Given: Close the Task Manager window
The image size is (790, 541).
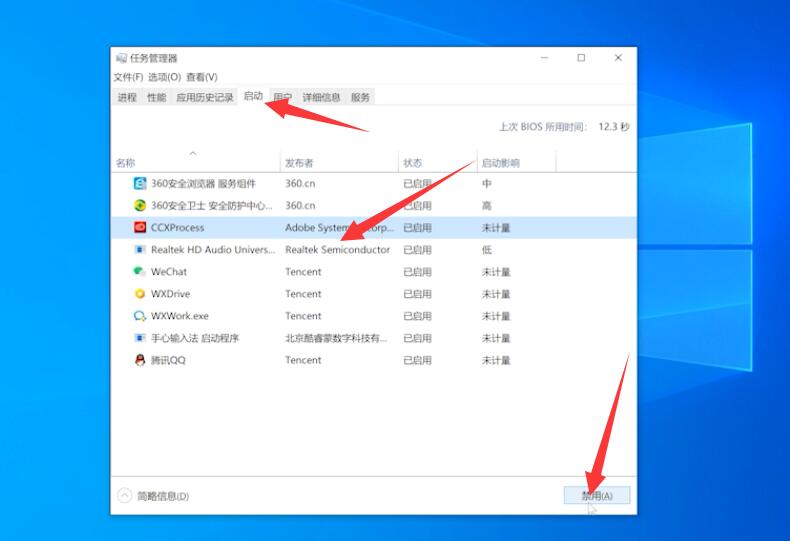Looking at the screenshot, I should tap(618, 58).
